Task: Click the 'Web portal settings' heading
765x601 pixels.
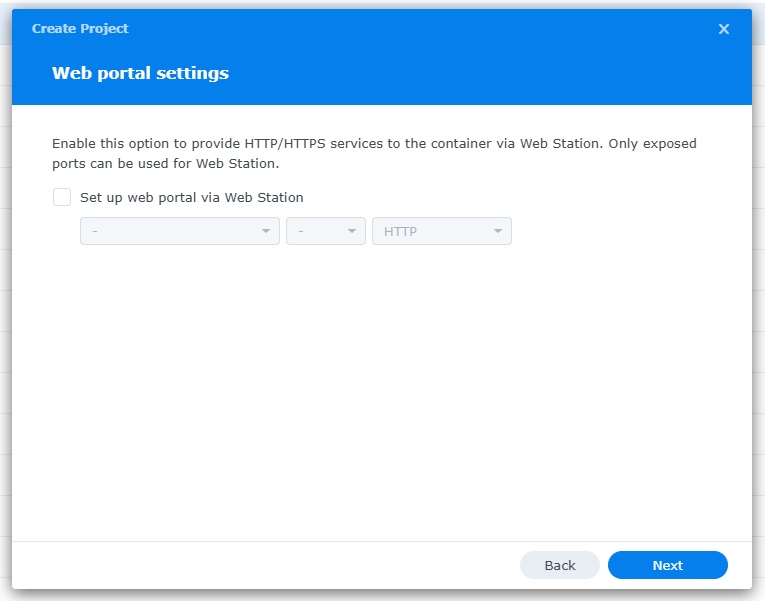Action: (x=140, y=73)
